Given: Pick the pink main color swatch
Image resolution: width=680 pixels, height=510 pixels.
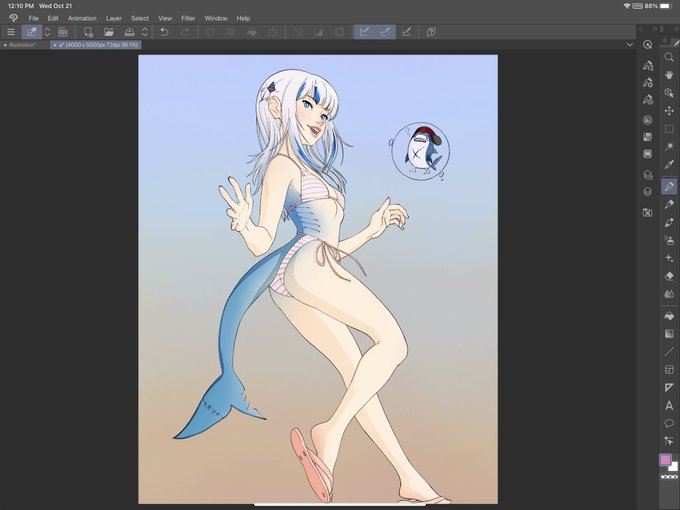Looking at the screenshot, I should tap(665, 460).
